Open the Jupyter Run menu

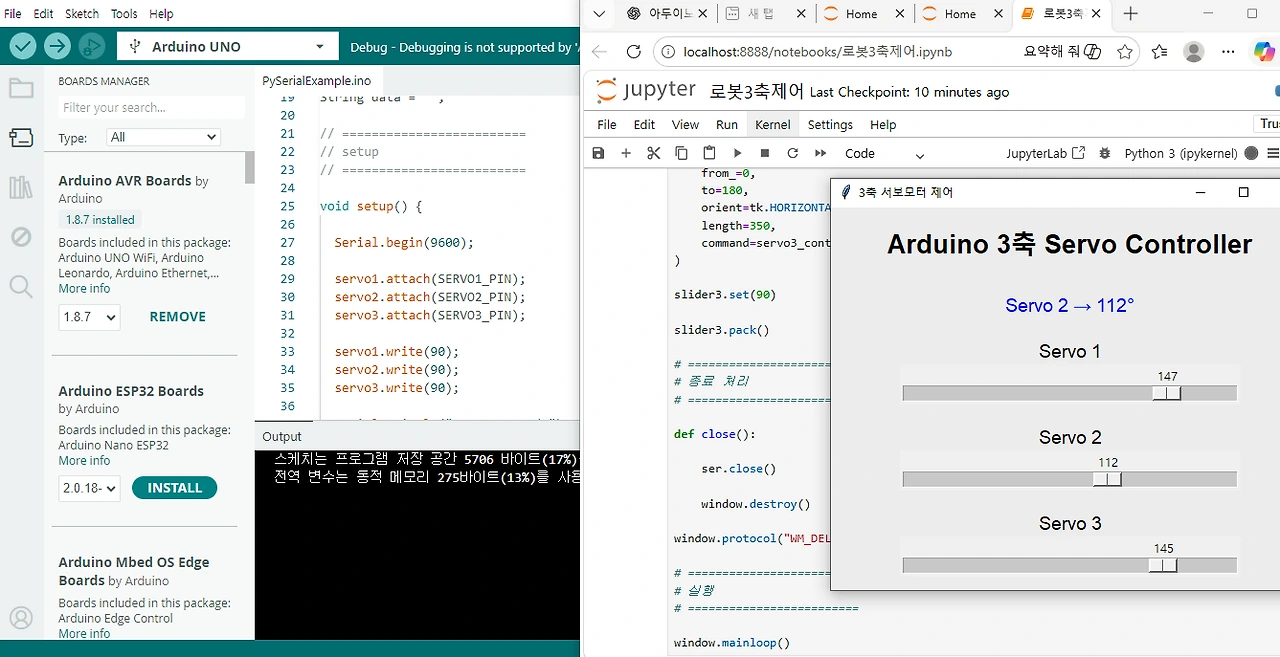pyautogui.click(x=727, y=125)
